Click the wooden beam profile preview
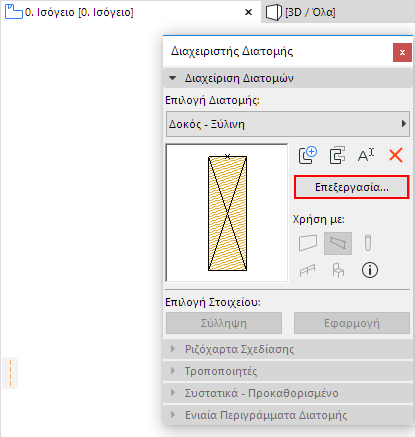Image resolution: width=415 pixels, height=437 pixels. click(227, 213)
